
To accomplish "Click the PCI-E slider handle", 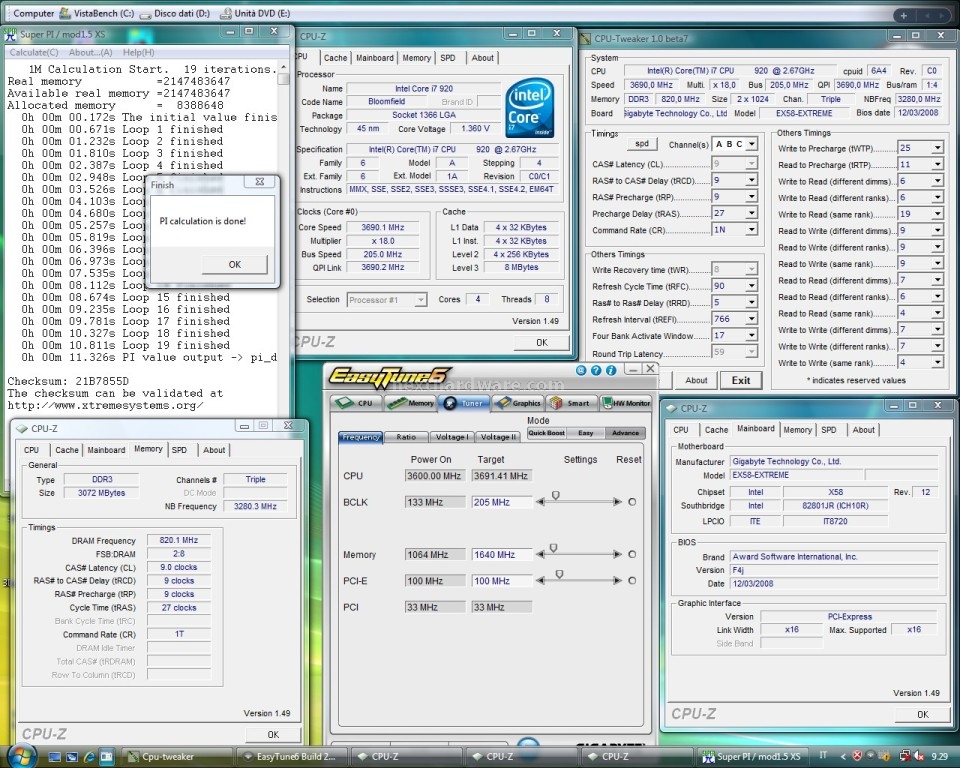I will click(x=559, y=574).
